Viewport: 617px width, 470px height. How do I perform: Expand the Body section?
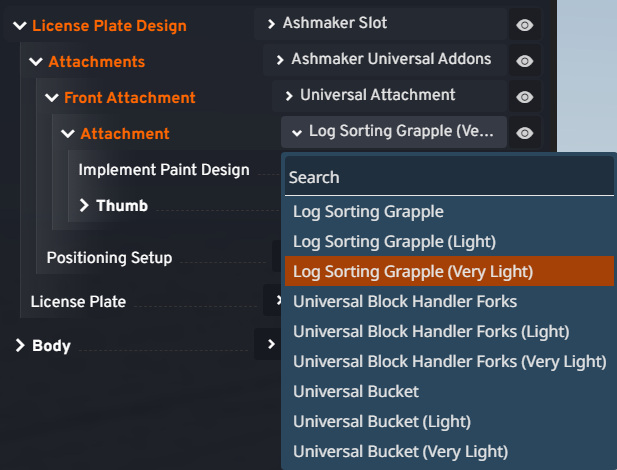[x=19, y=346]
